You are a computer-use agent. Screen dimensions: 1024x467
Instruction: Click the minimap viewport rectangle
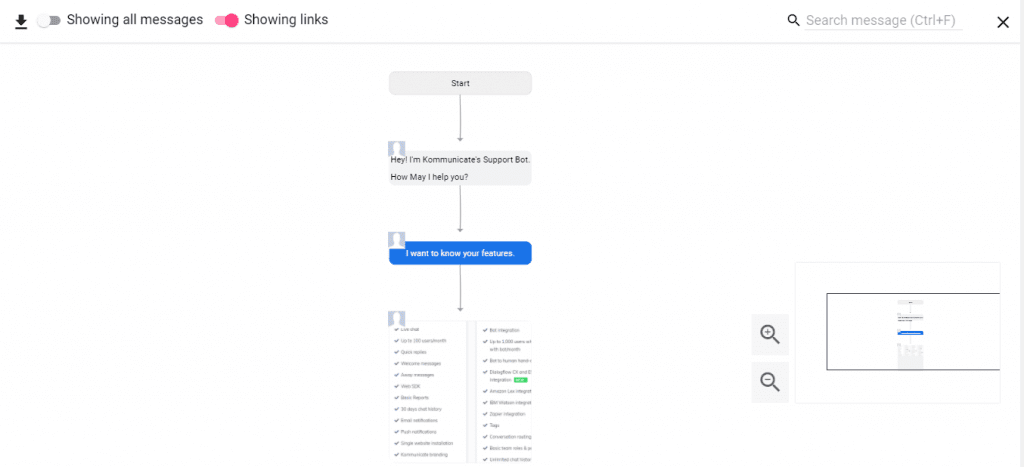click(913, 331)
